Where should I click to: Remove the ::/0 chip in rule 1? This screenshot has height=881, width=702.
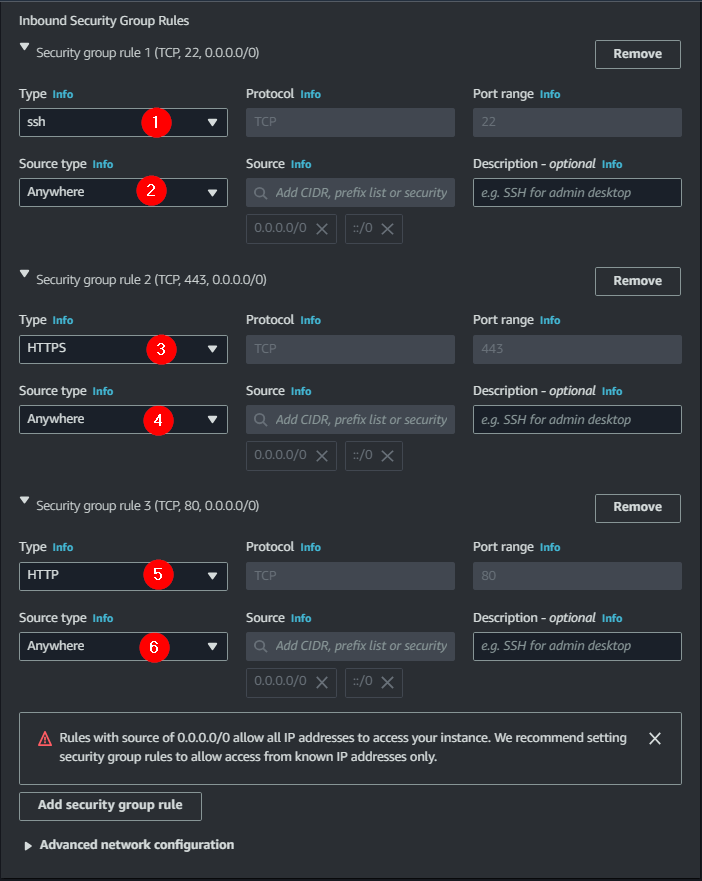coord(387,229)
